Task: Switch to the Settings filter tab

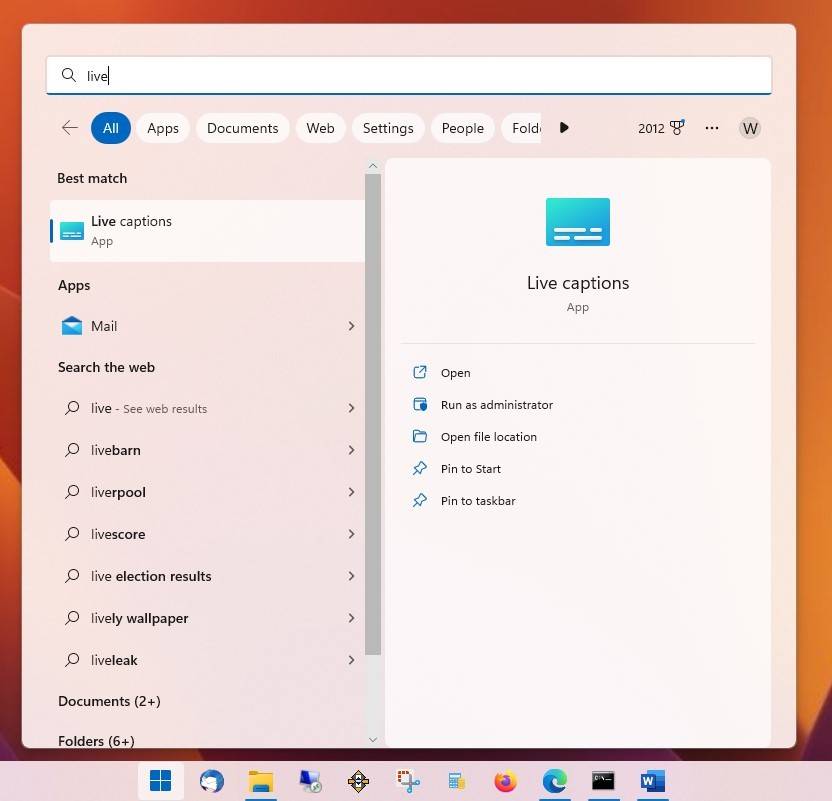Action: point(388,128)
